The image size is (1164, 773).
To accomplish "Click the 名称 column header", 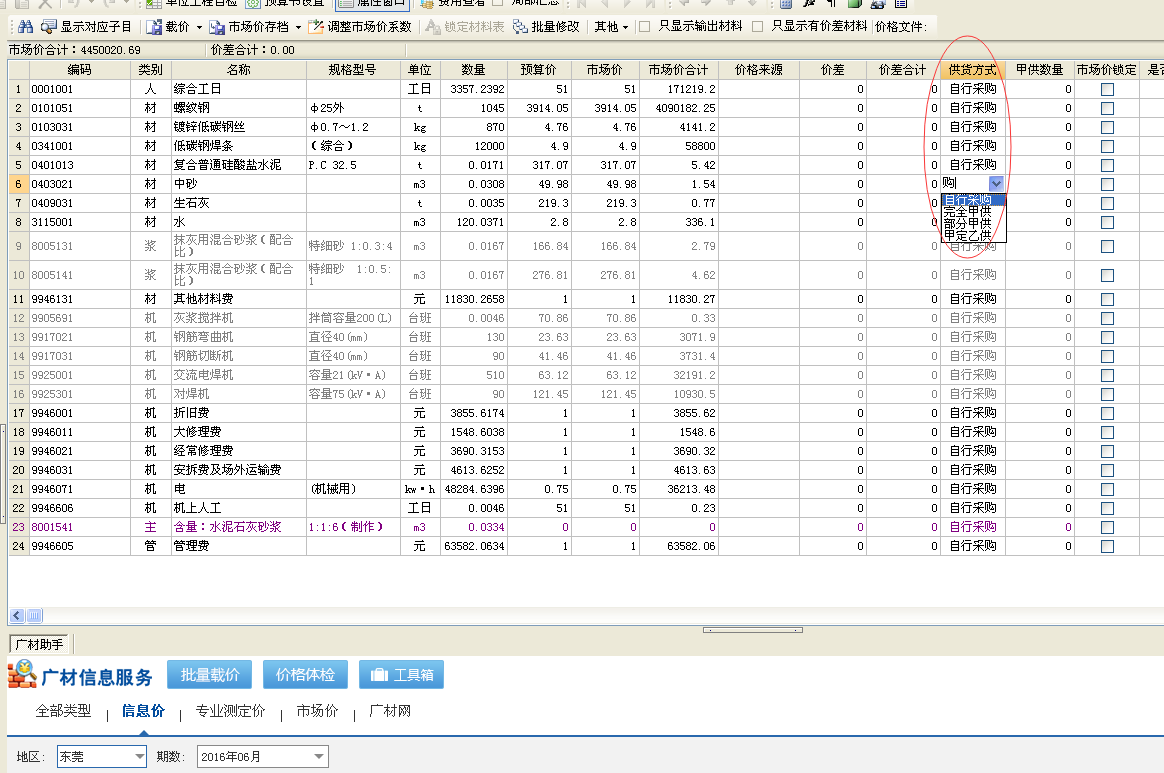I will pos(238,70).
